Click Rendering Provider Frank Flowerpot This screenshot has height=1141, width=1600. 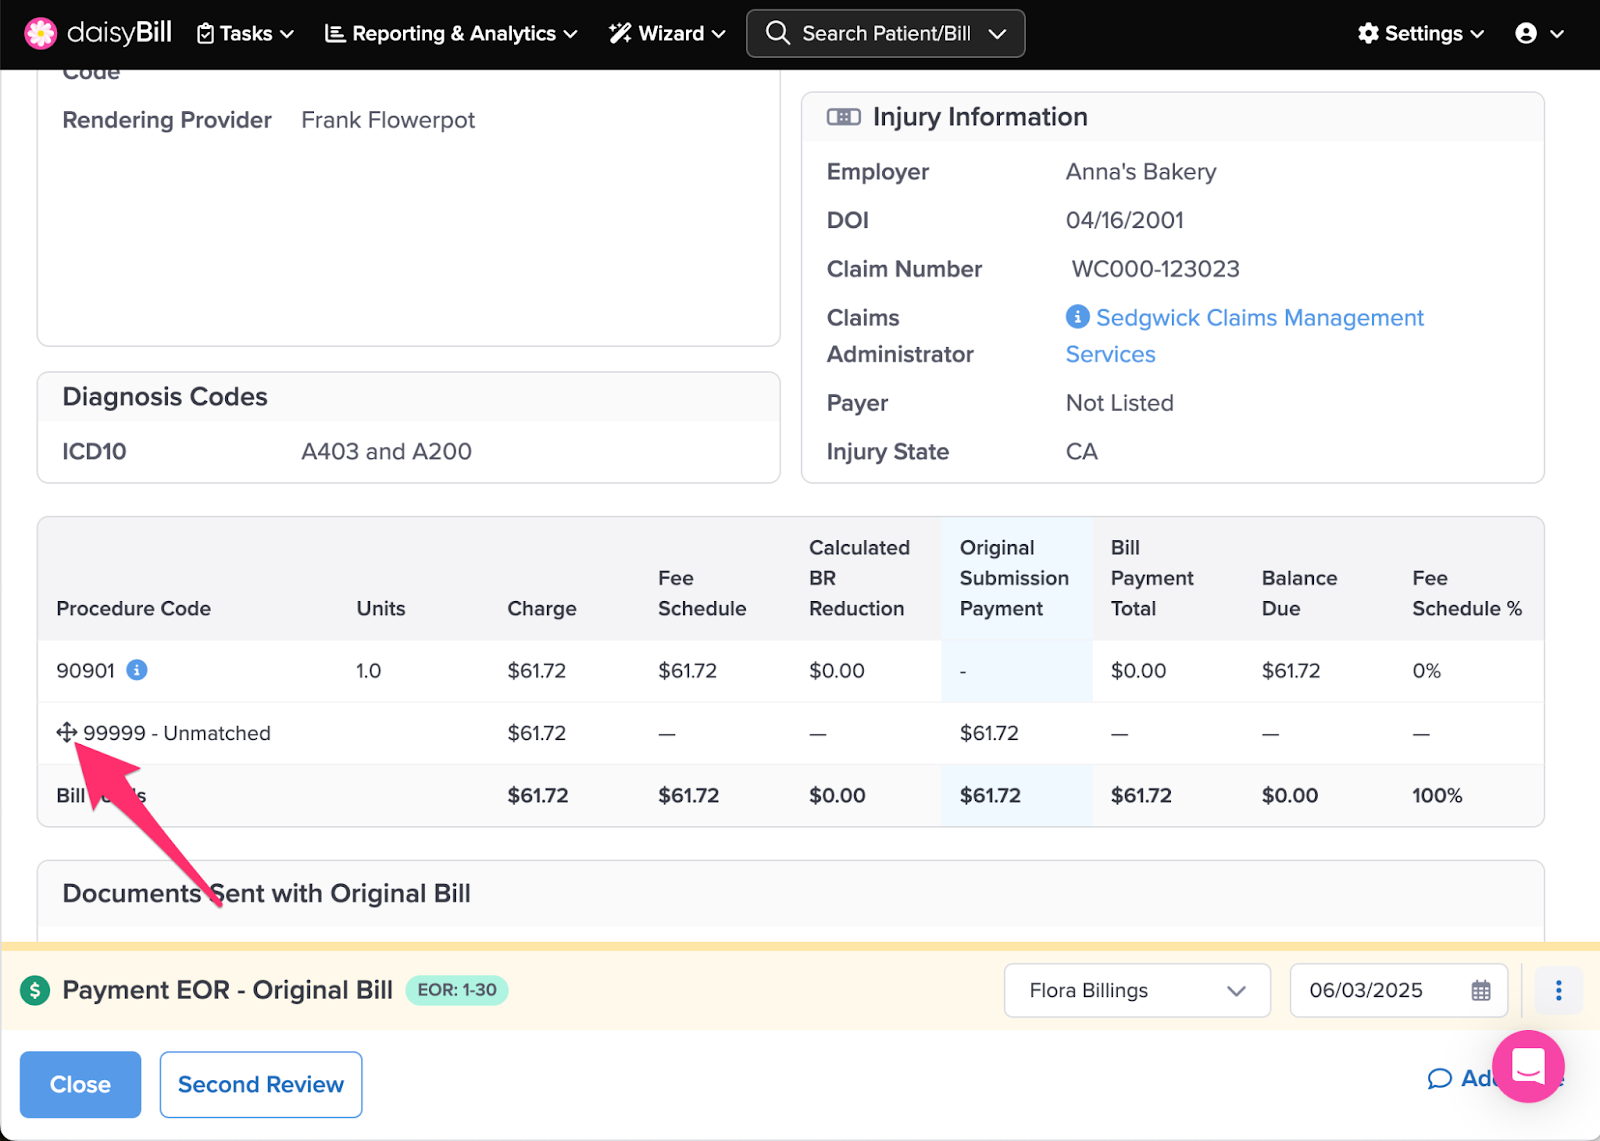coord(388,120)
